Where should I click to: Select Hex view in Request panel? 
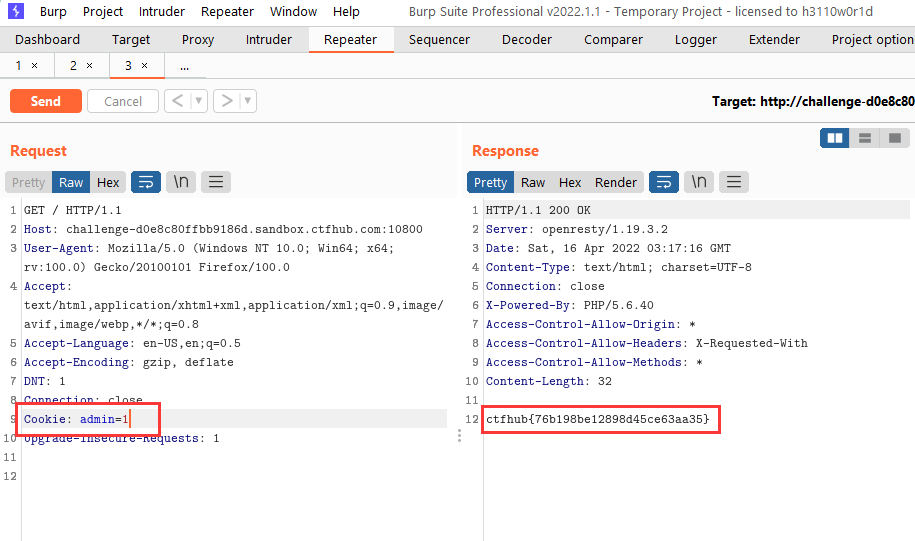108,182
